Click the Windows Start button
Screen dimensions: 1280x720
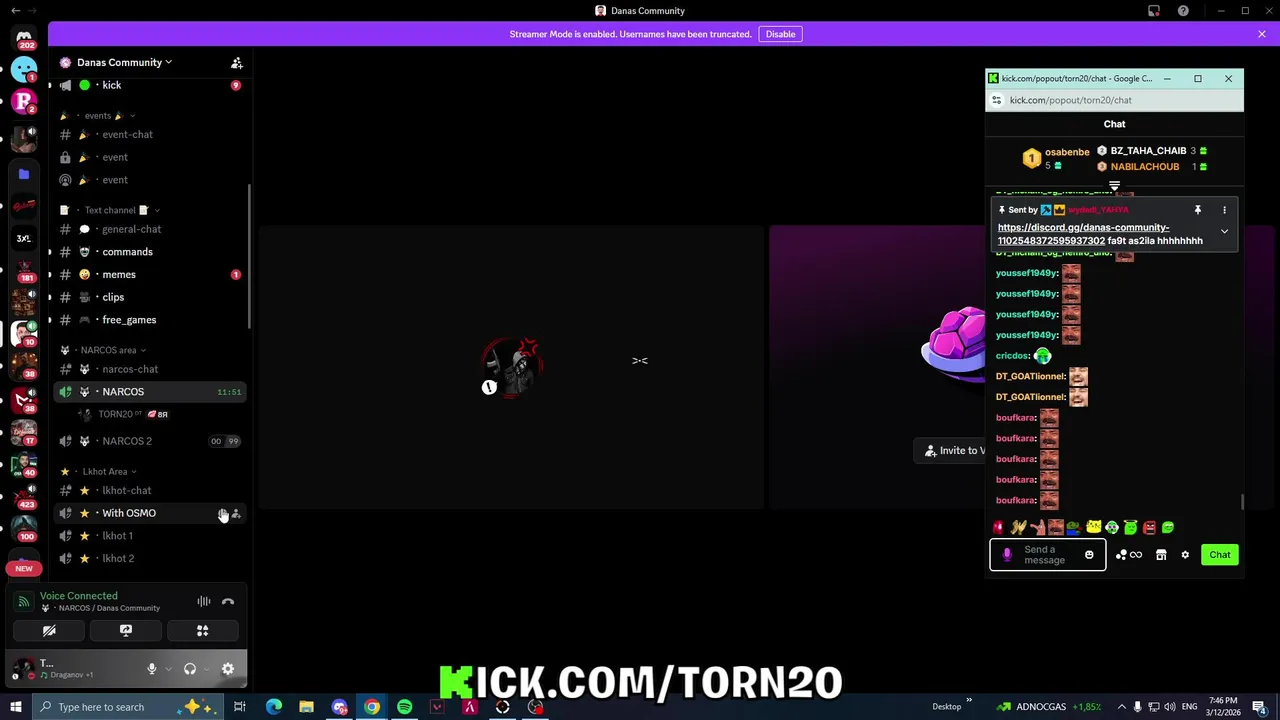click(15, 707)
